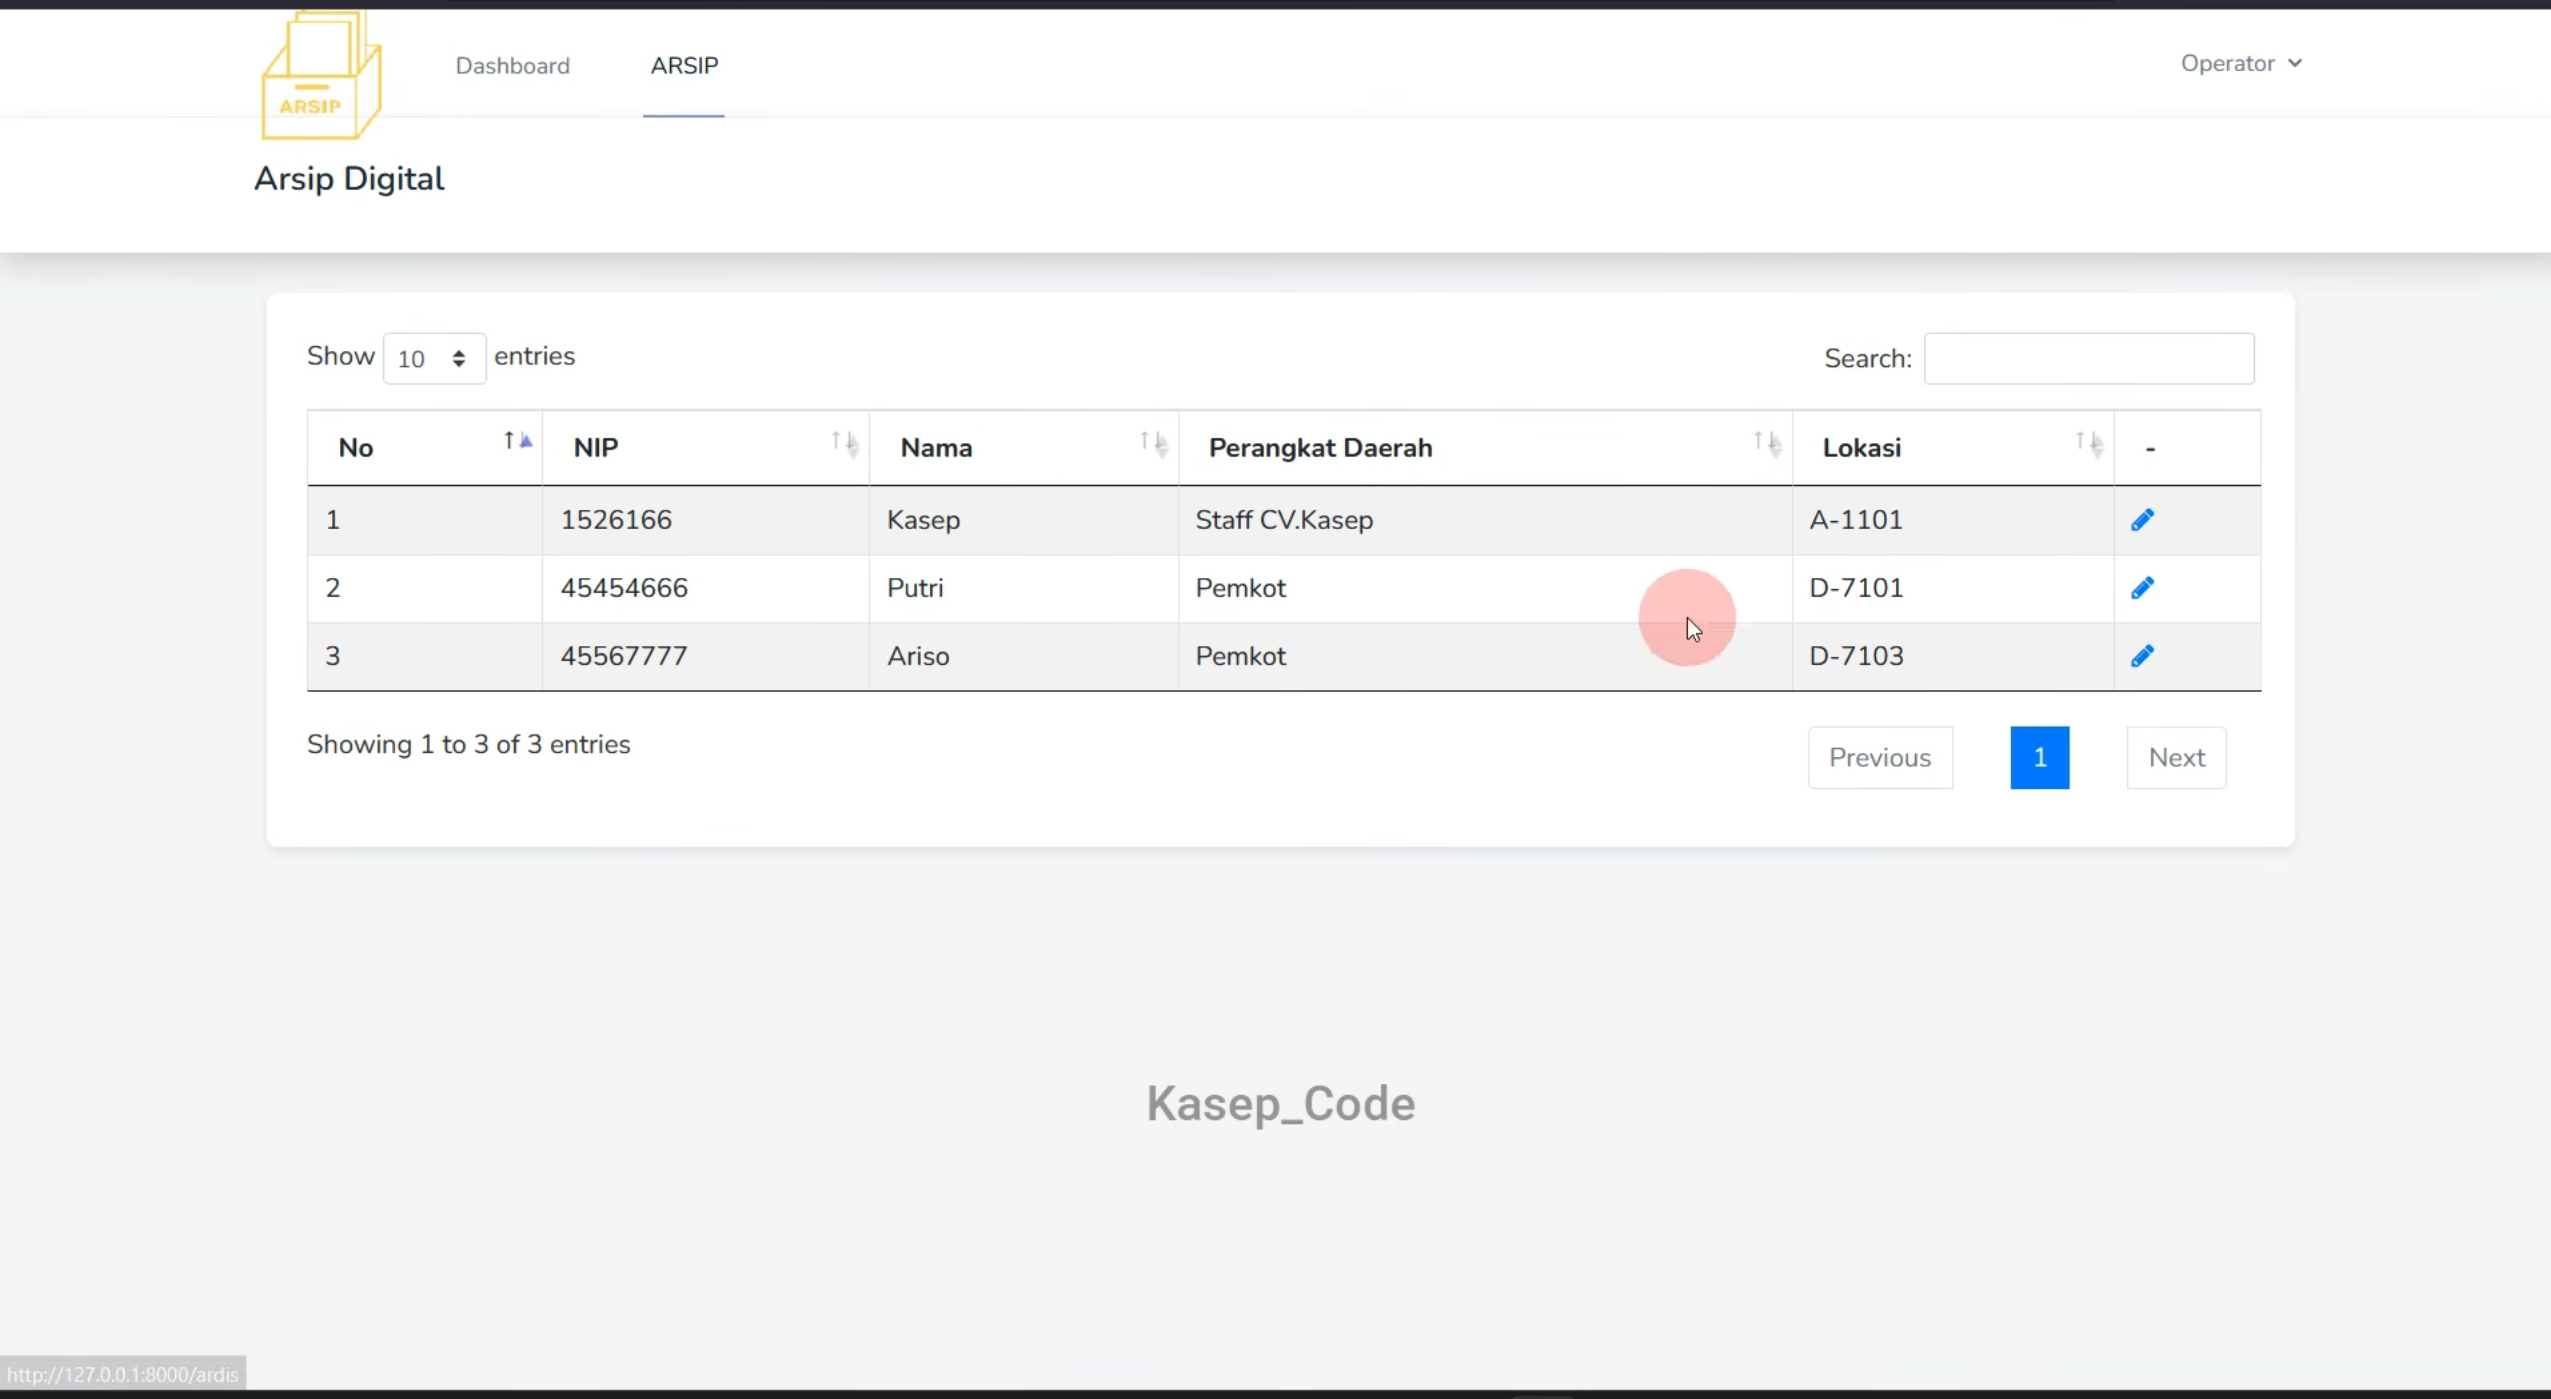
Task: Select the ARSIP menu tab
Action: (x=684, y=66)
